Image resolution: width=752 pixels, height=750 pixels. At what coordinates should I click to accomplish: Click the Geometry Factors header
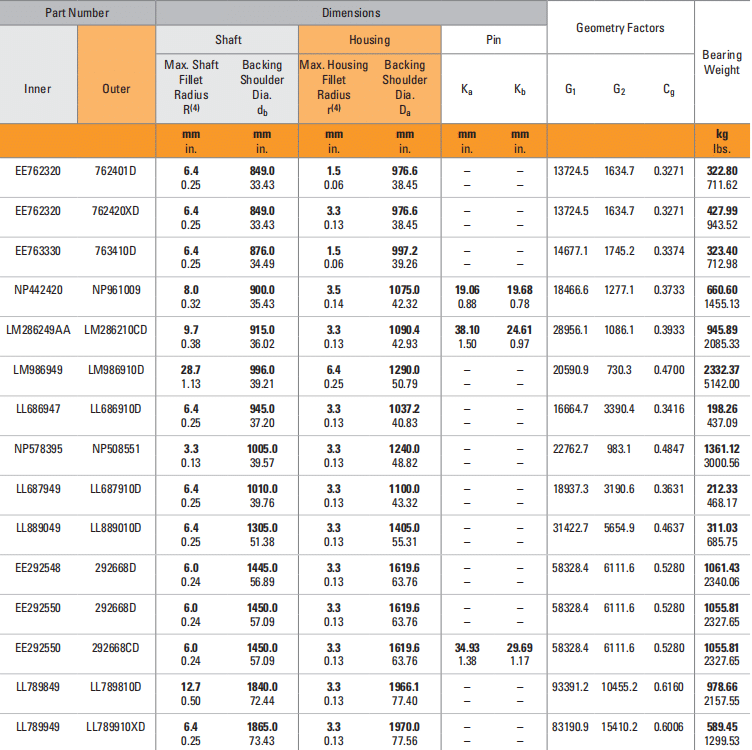pyautogui.click(x=620, y=28)
